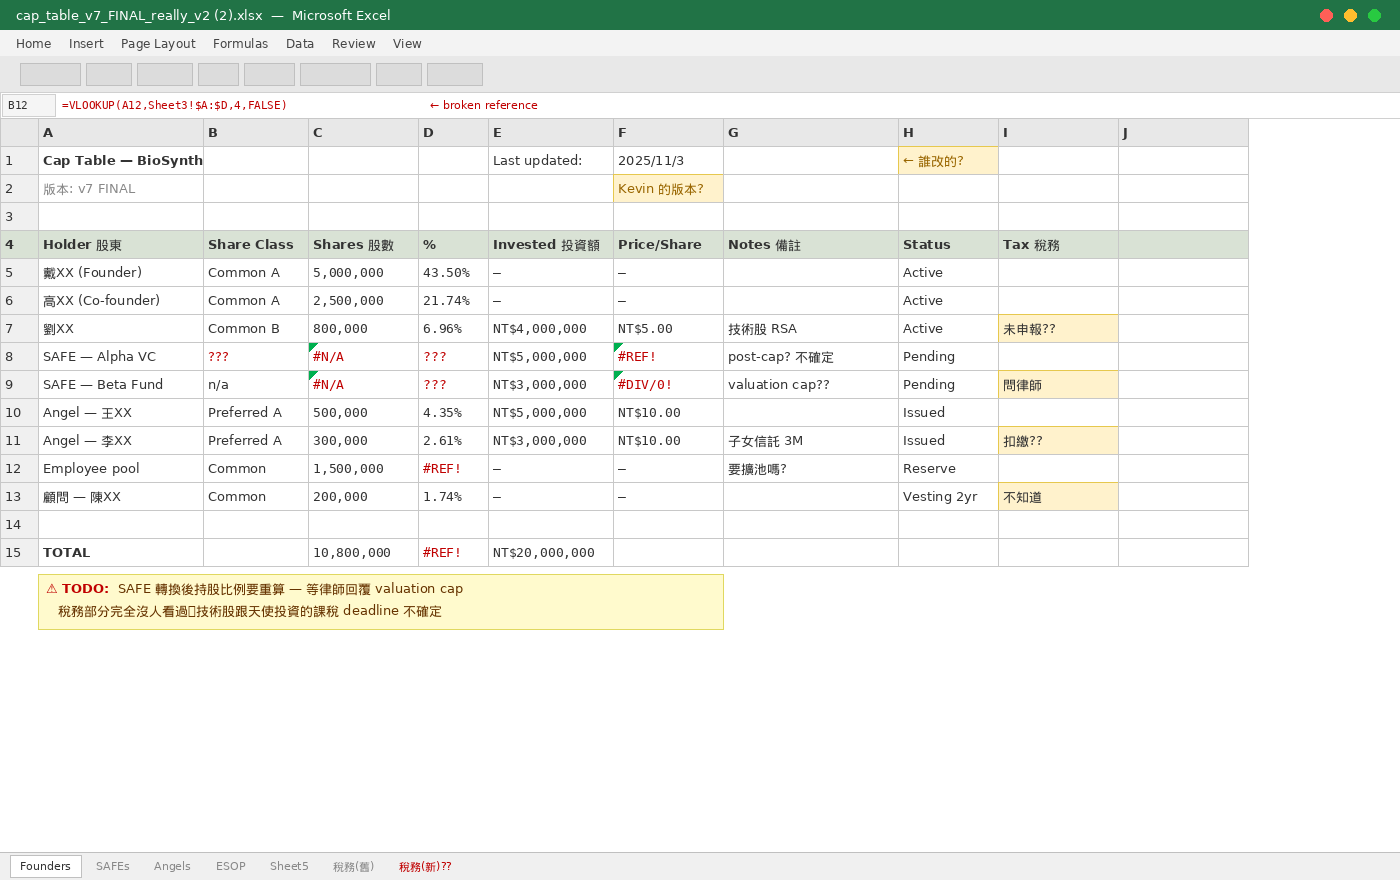Screen dimensions: 1400x880
Task: Select the '← 誰改的?' comment cell
Action: point(949,161)
